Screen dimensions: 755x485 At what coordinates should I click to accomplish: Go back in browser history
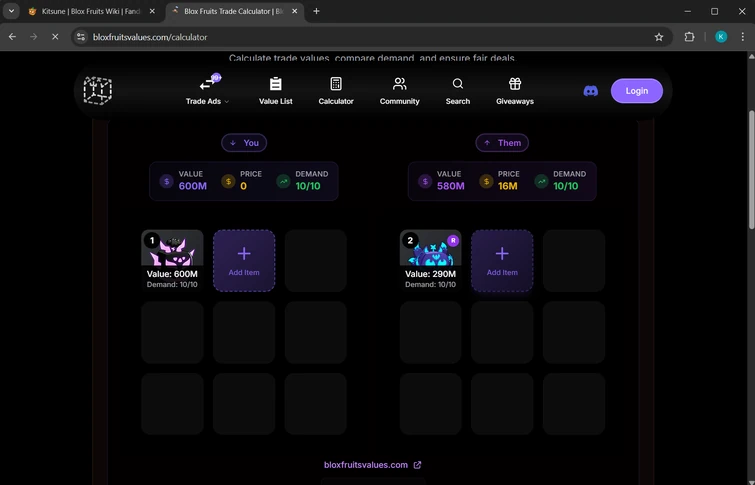point(13,37)
